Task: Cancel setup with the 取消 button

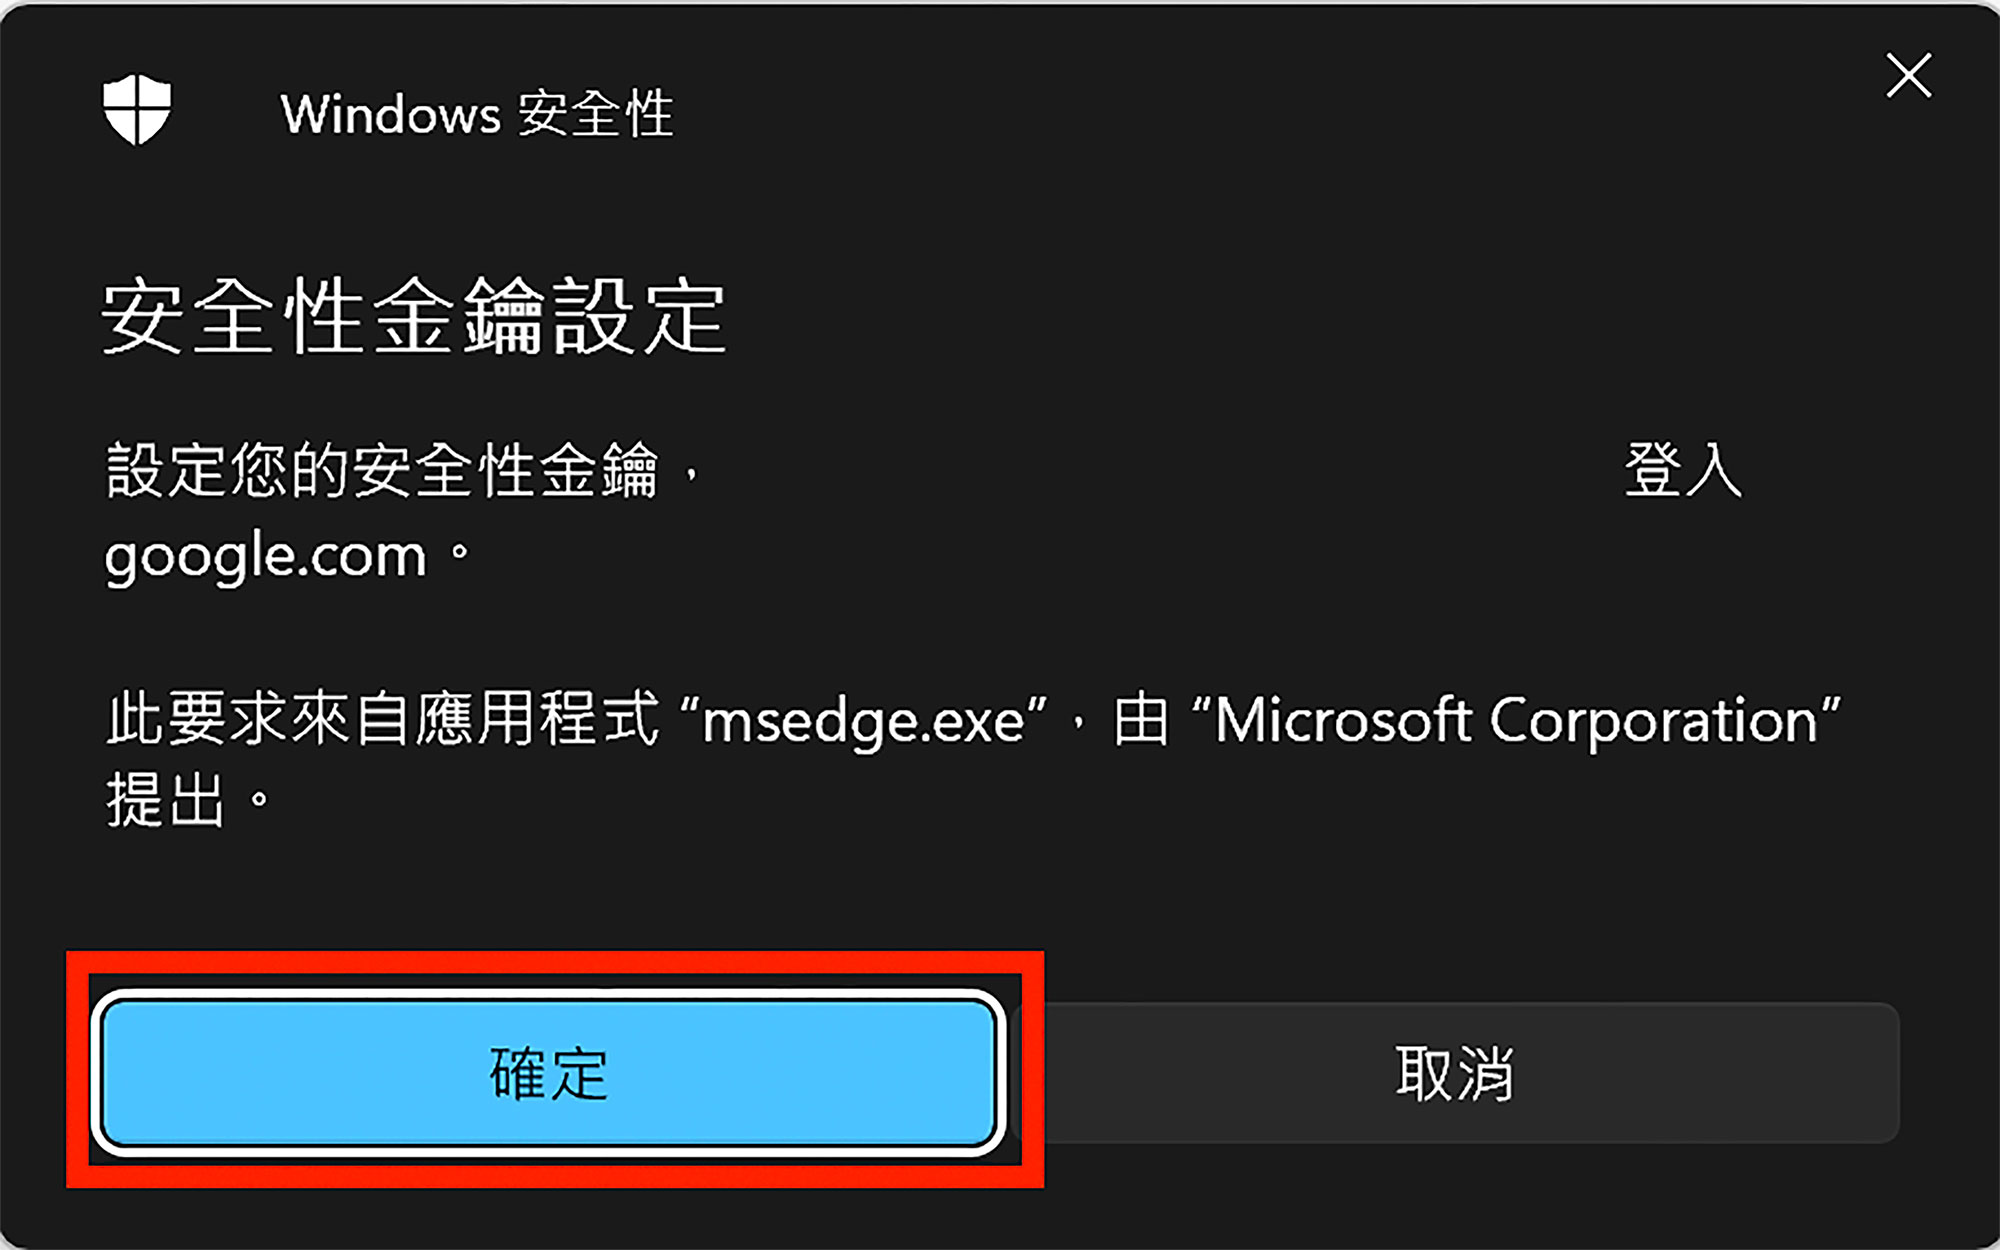Action: (1455, 1073)
